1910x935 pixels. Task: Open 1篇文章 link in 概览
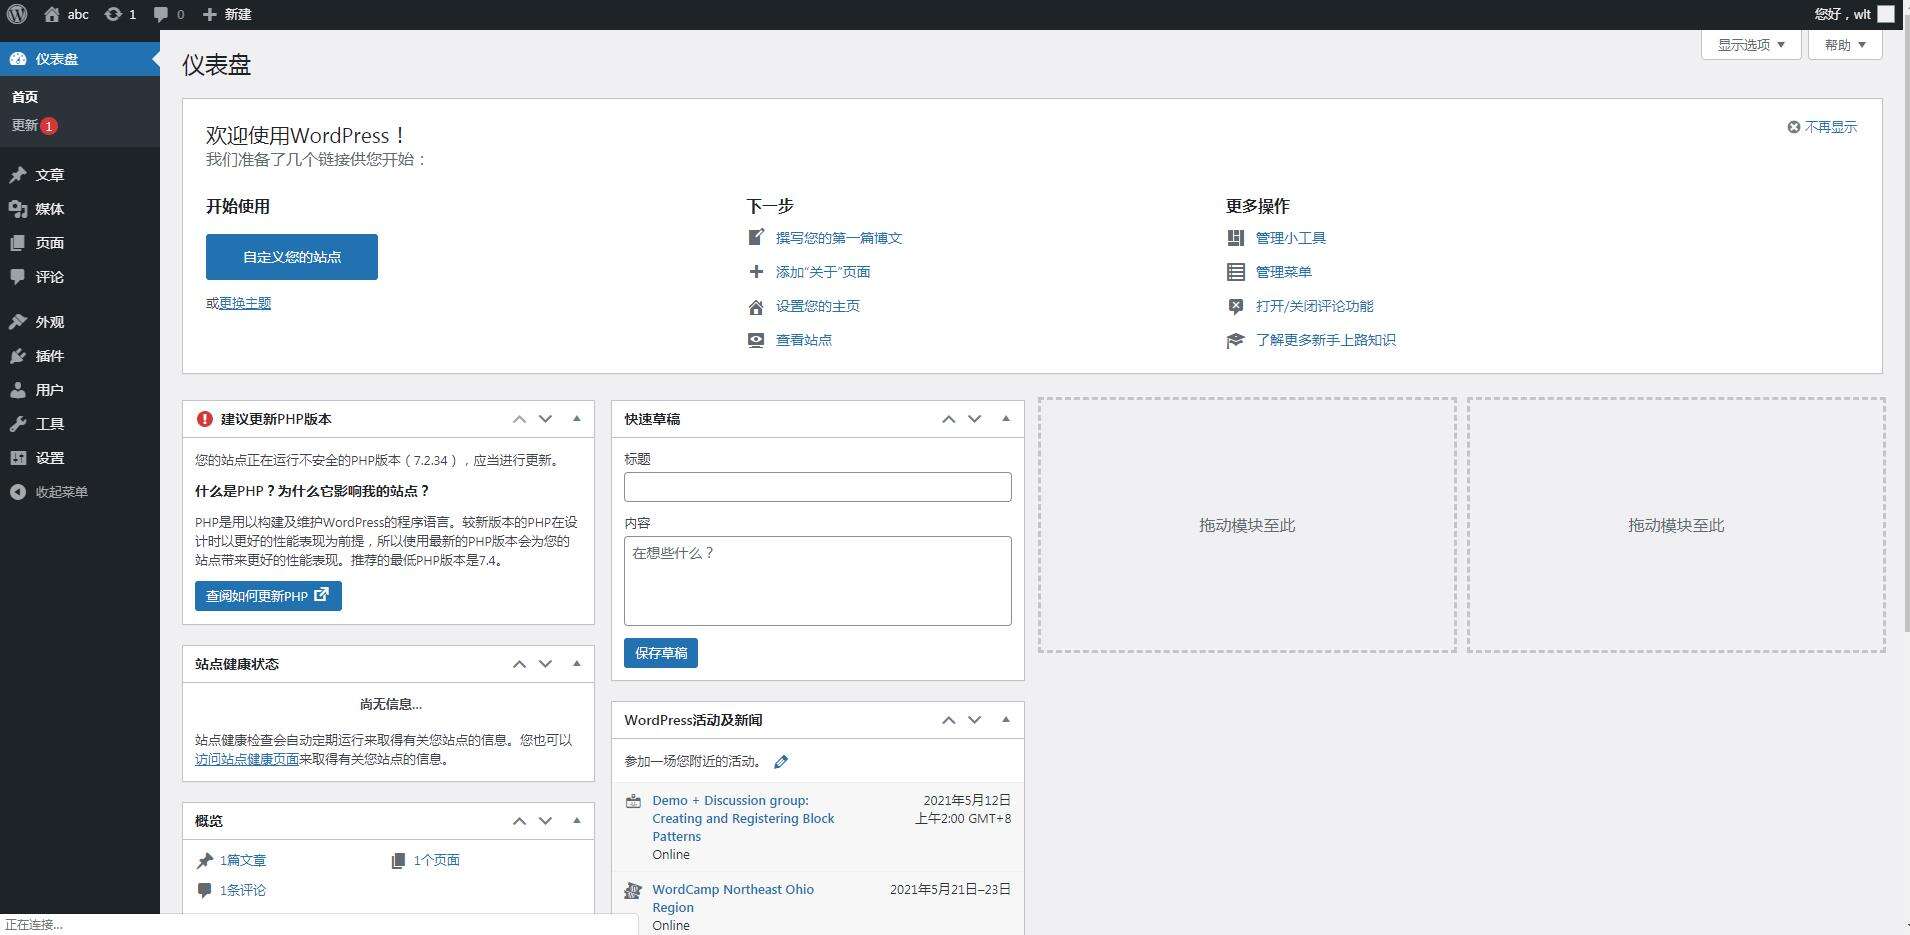(x=243, y=860)
